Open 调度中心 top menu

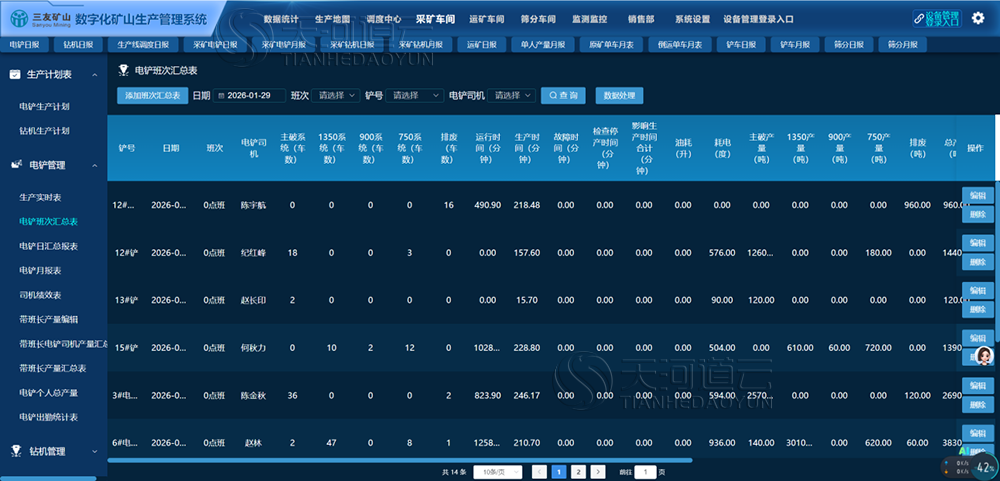click(x=384, y=19)
